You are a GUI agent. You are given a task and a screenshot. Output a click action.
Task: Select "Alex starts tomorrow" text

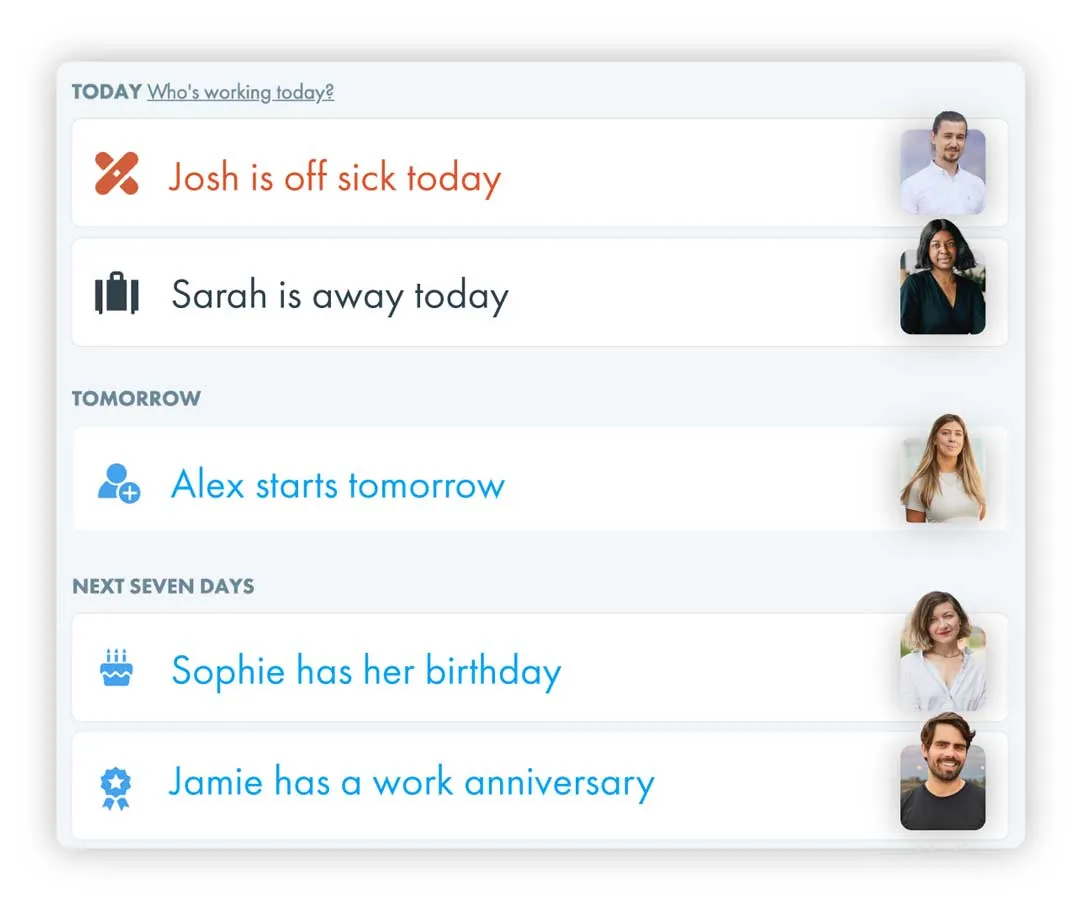pyautogui.click(x=337, y=485)
